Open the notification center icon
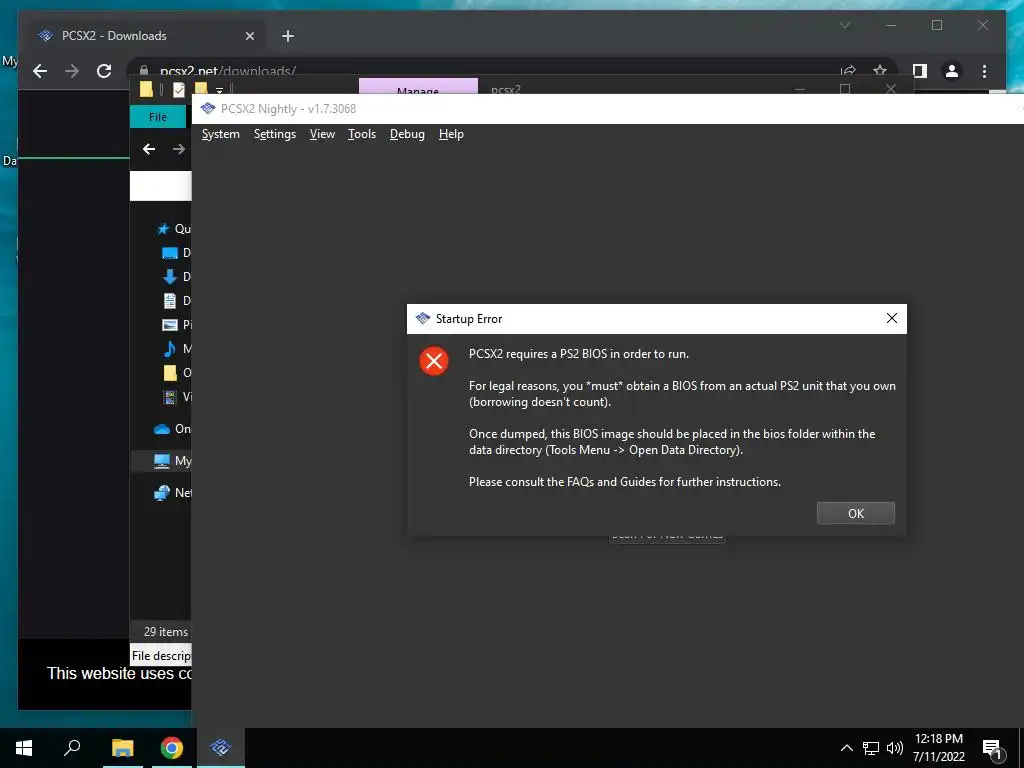 (x=992, y=749)
